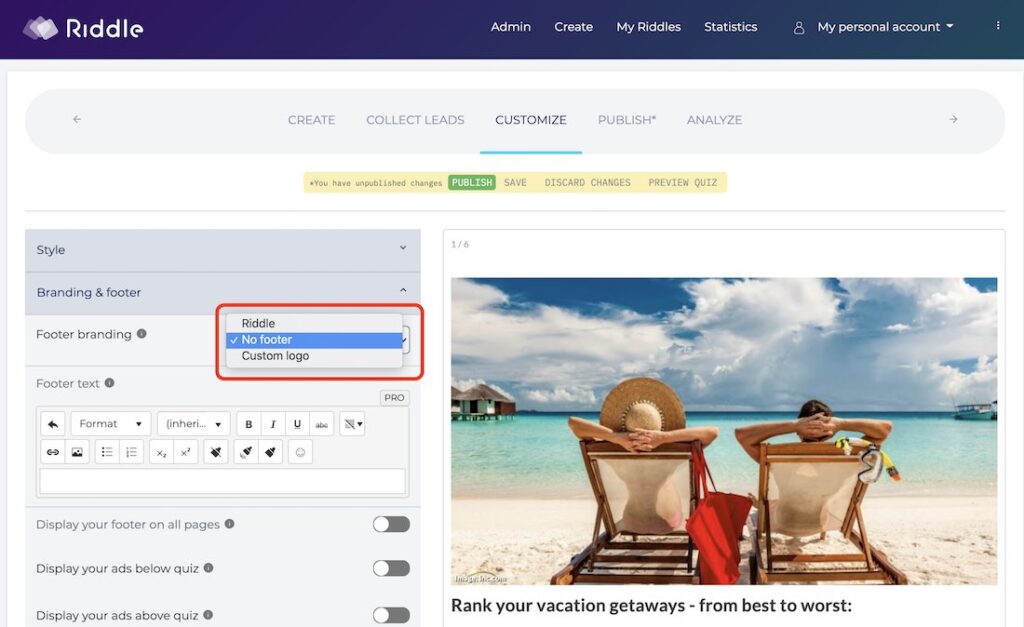Apply subscript formatting
Viewport: 1024px width, 627px height.
(x=161, y=452)
